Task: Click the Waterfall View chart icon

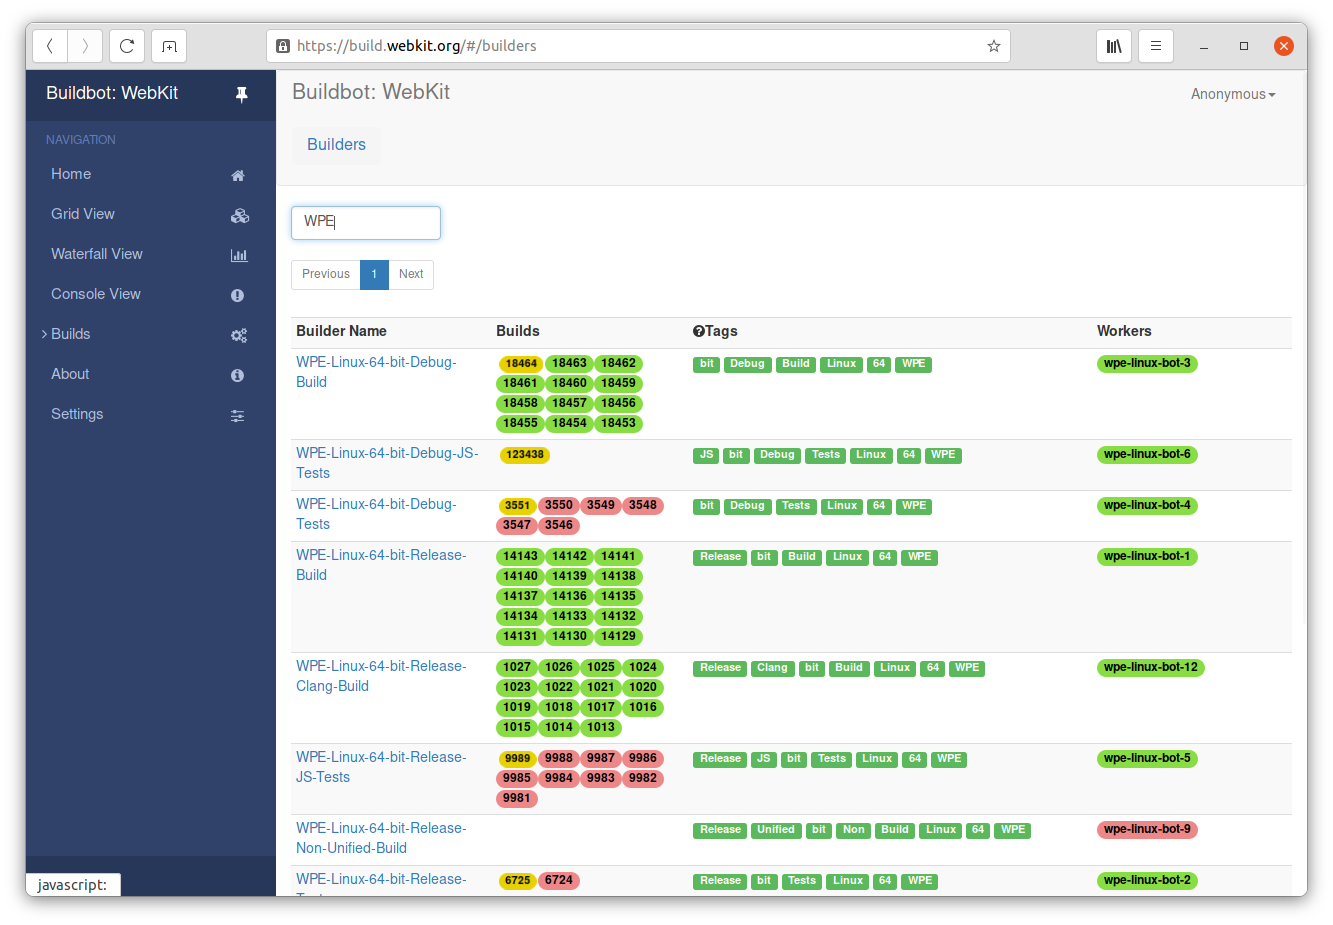Action: click(x=239, y=255)
